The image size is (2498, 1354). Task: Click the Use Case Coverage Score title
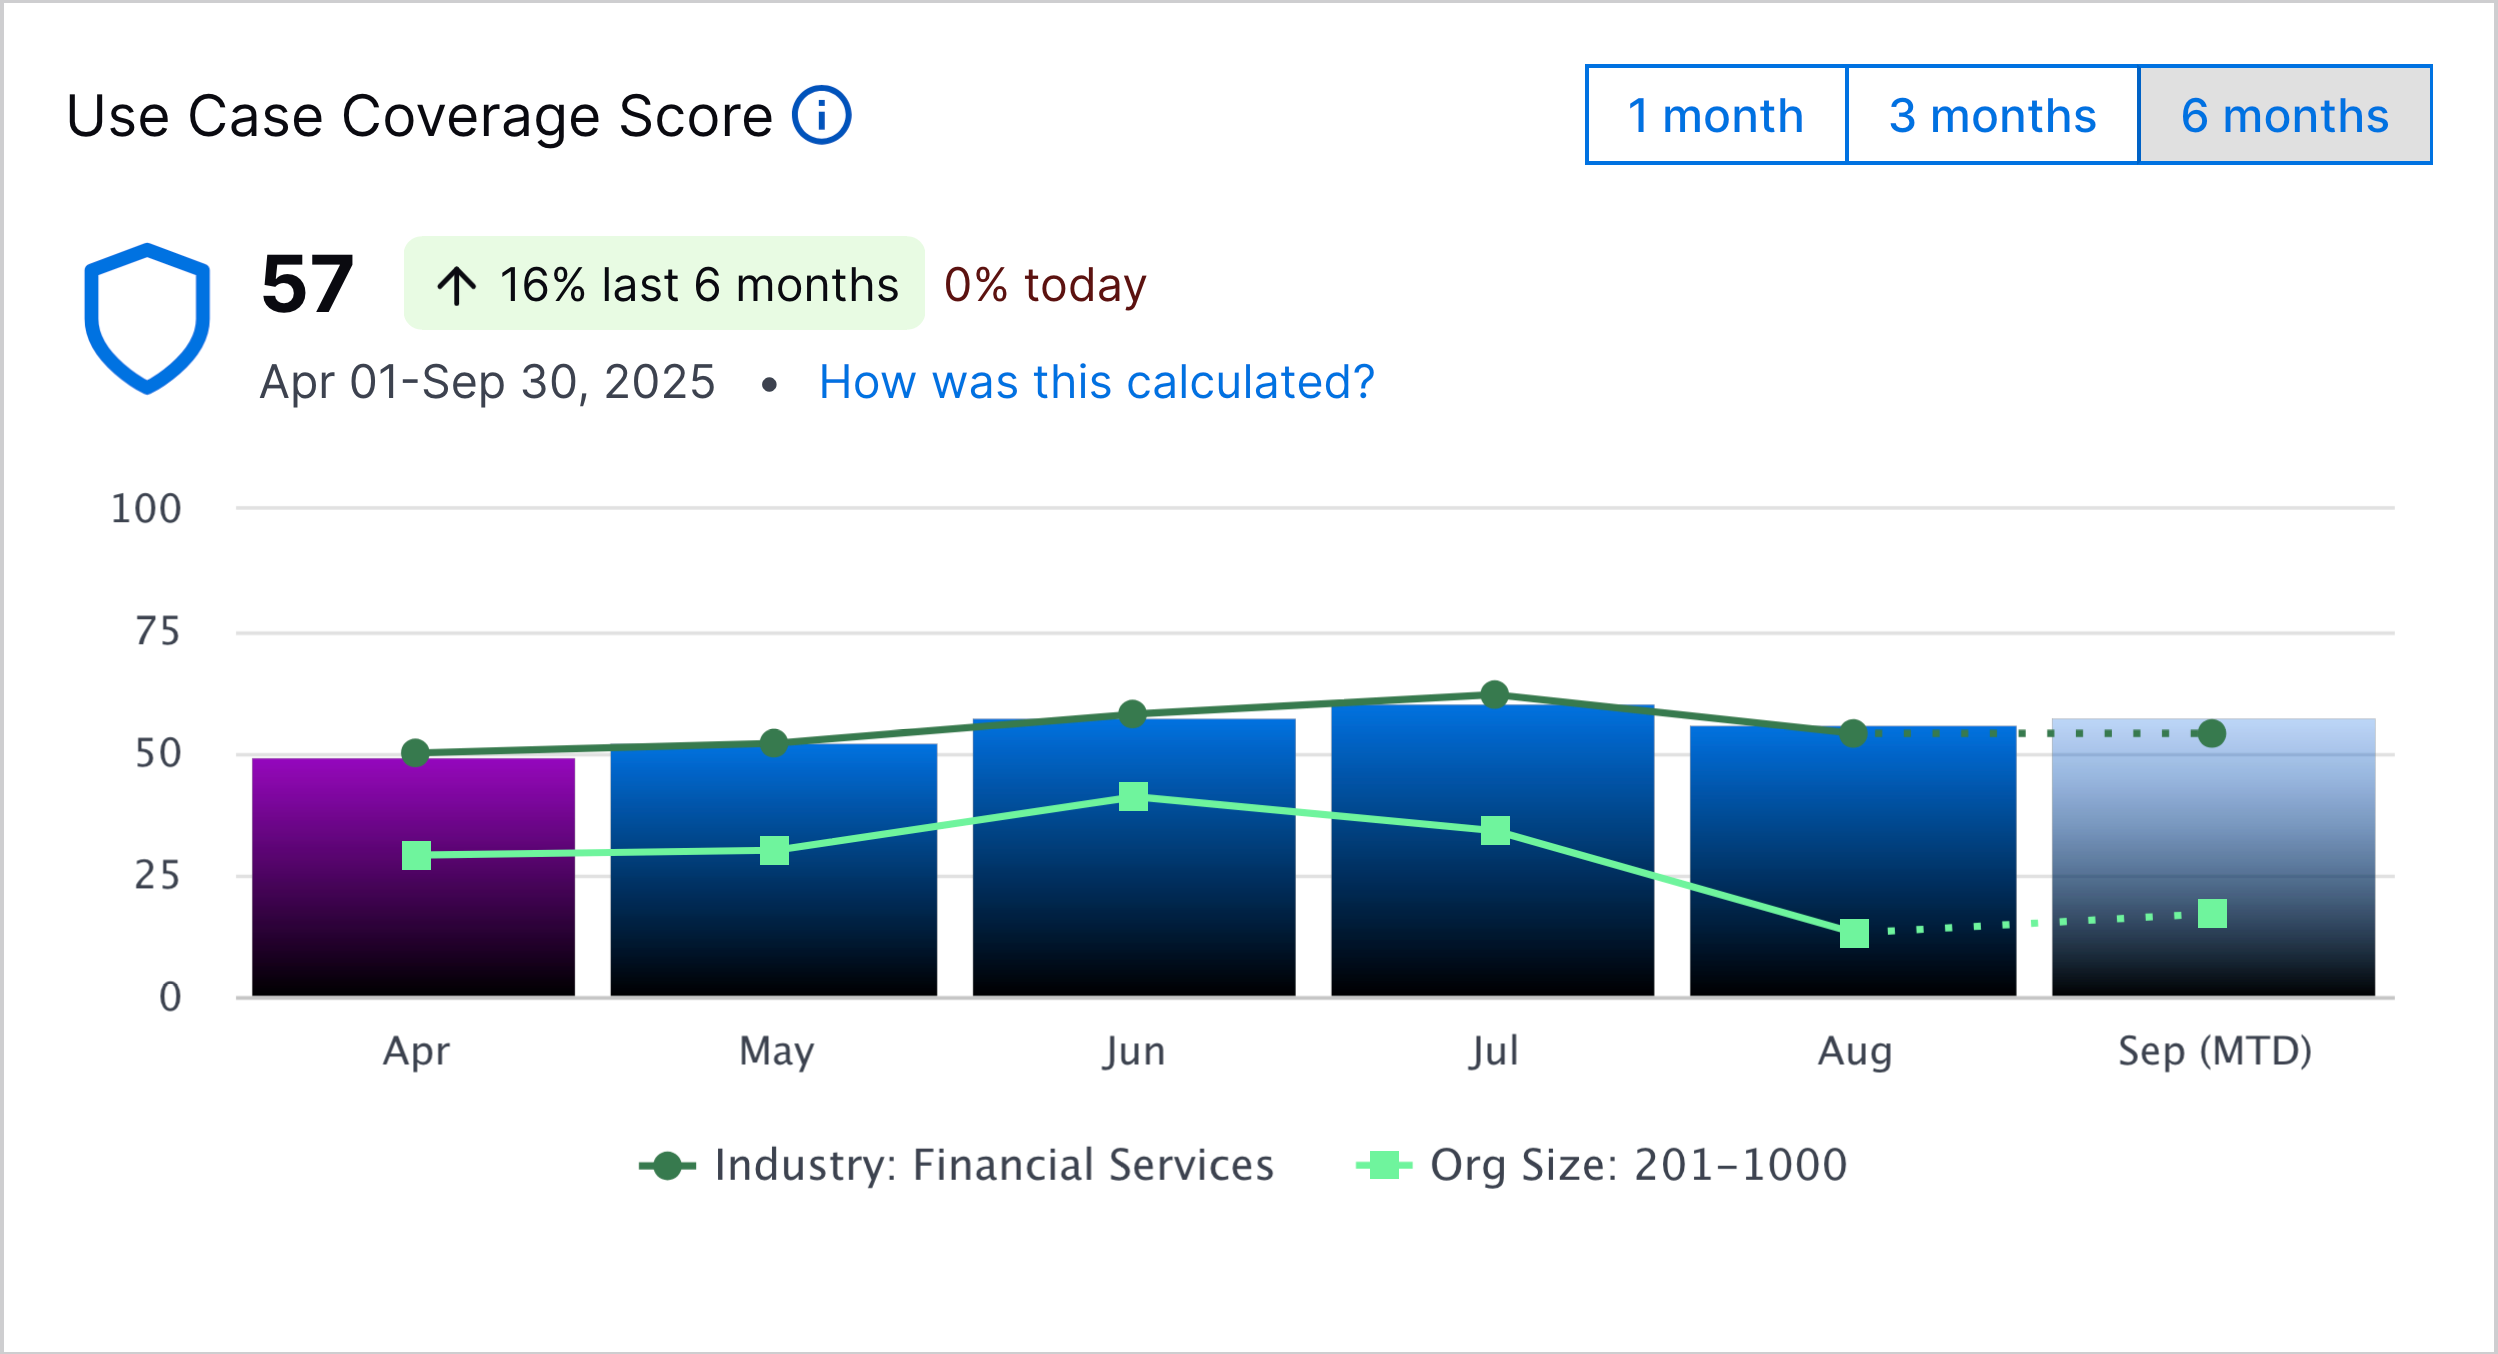pyautogui.click(x=419, y=116)
